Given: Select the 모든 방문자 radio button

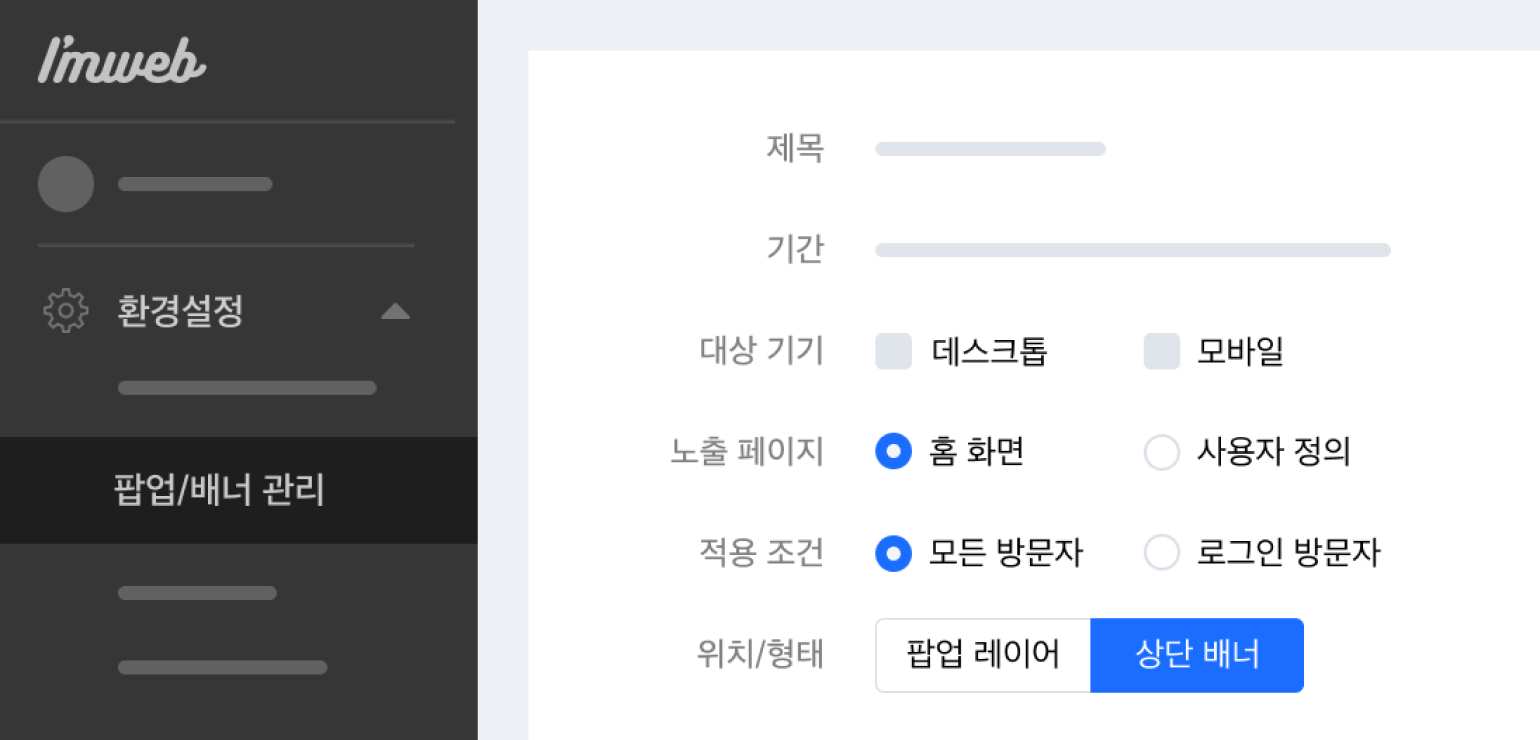Looking at the screenshot, I should point(894,553).
